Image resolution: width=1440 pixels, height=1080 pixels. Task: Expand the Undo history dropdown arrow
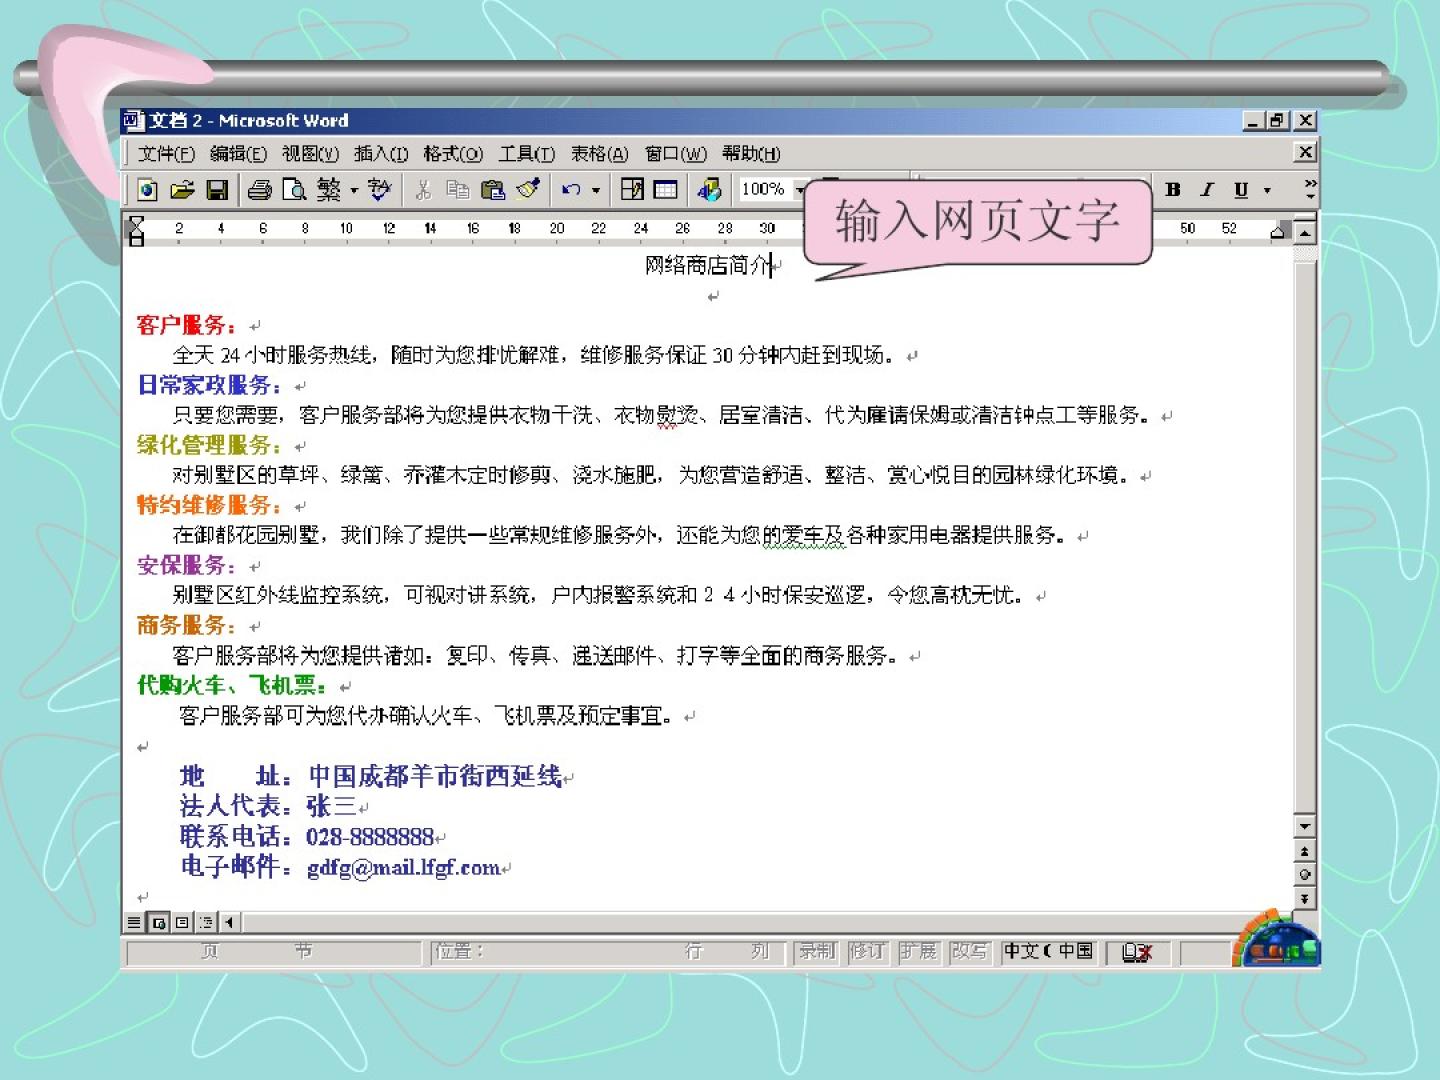click(x=596, y=190)
